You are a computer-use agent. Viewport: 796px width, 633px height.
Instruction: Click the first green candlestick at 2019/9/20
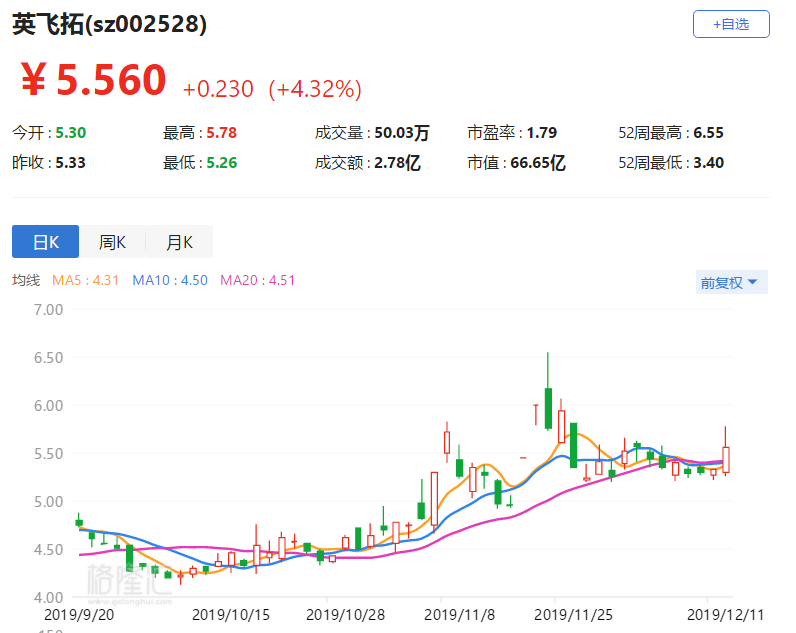pos(79,522)
